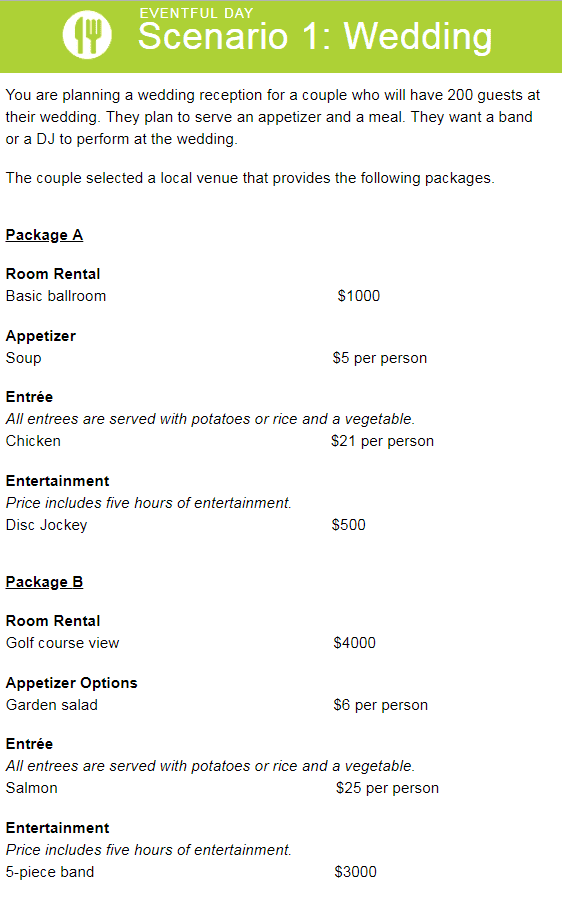Click the Basic ballroom $1000 price
Image resolution: width=562 pixels, height=899 pixels.
click(359, 296)
